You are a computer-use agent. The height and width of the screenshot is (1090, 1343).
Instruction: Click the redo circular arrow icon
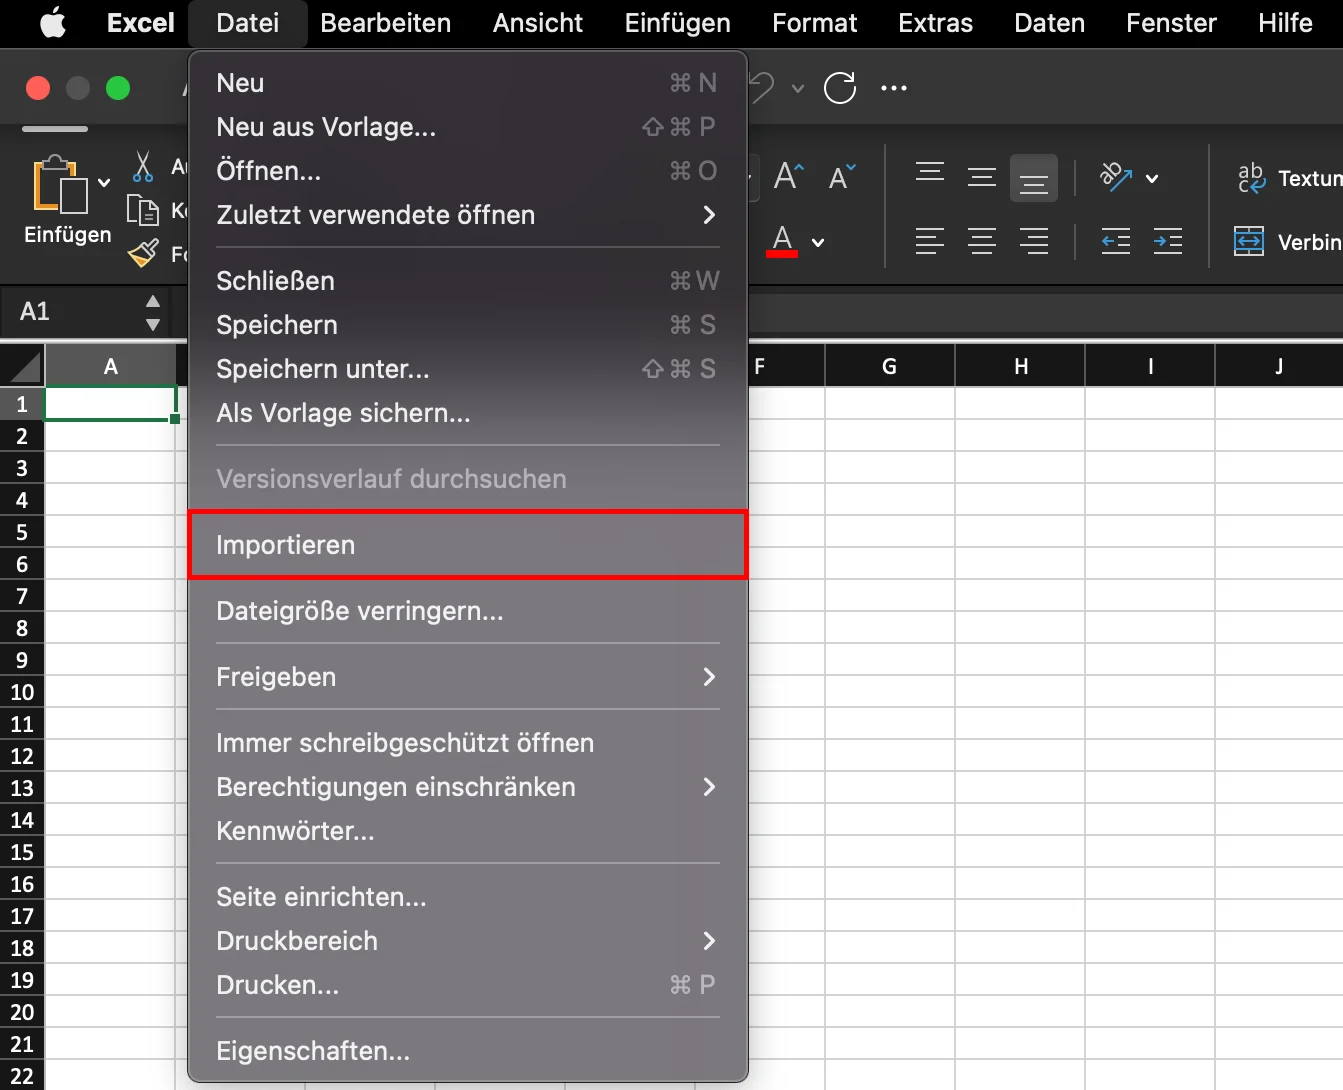tap(840, 88)
